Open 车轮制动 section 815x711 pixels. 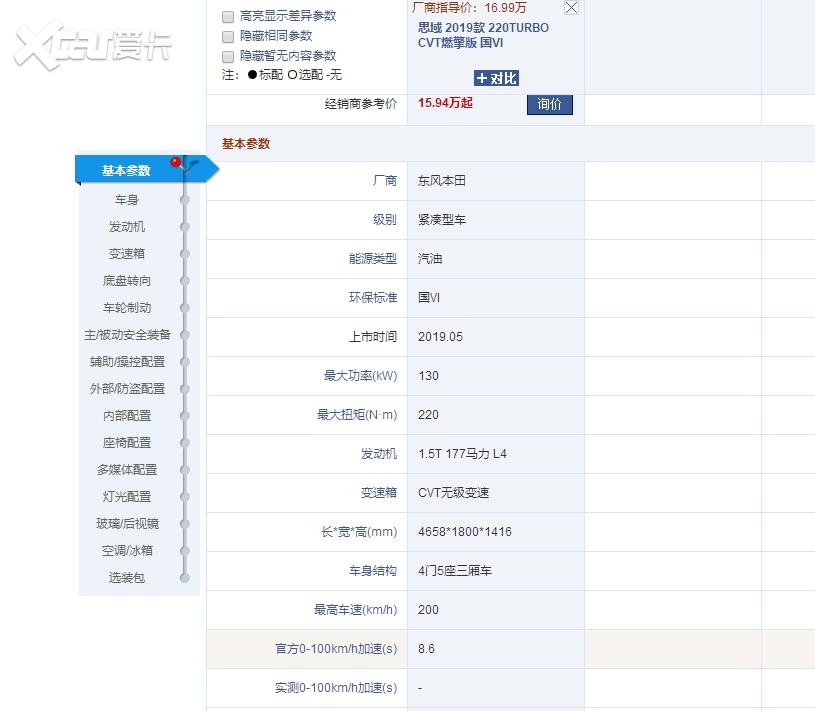(127, 308)
